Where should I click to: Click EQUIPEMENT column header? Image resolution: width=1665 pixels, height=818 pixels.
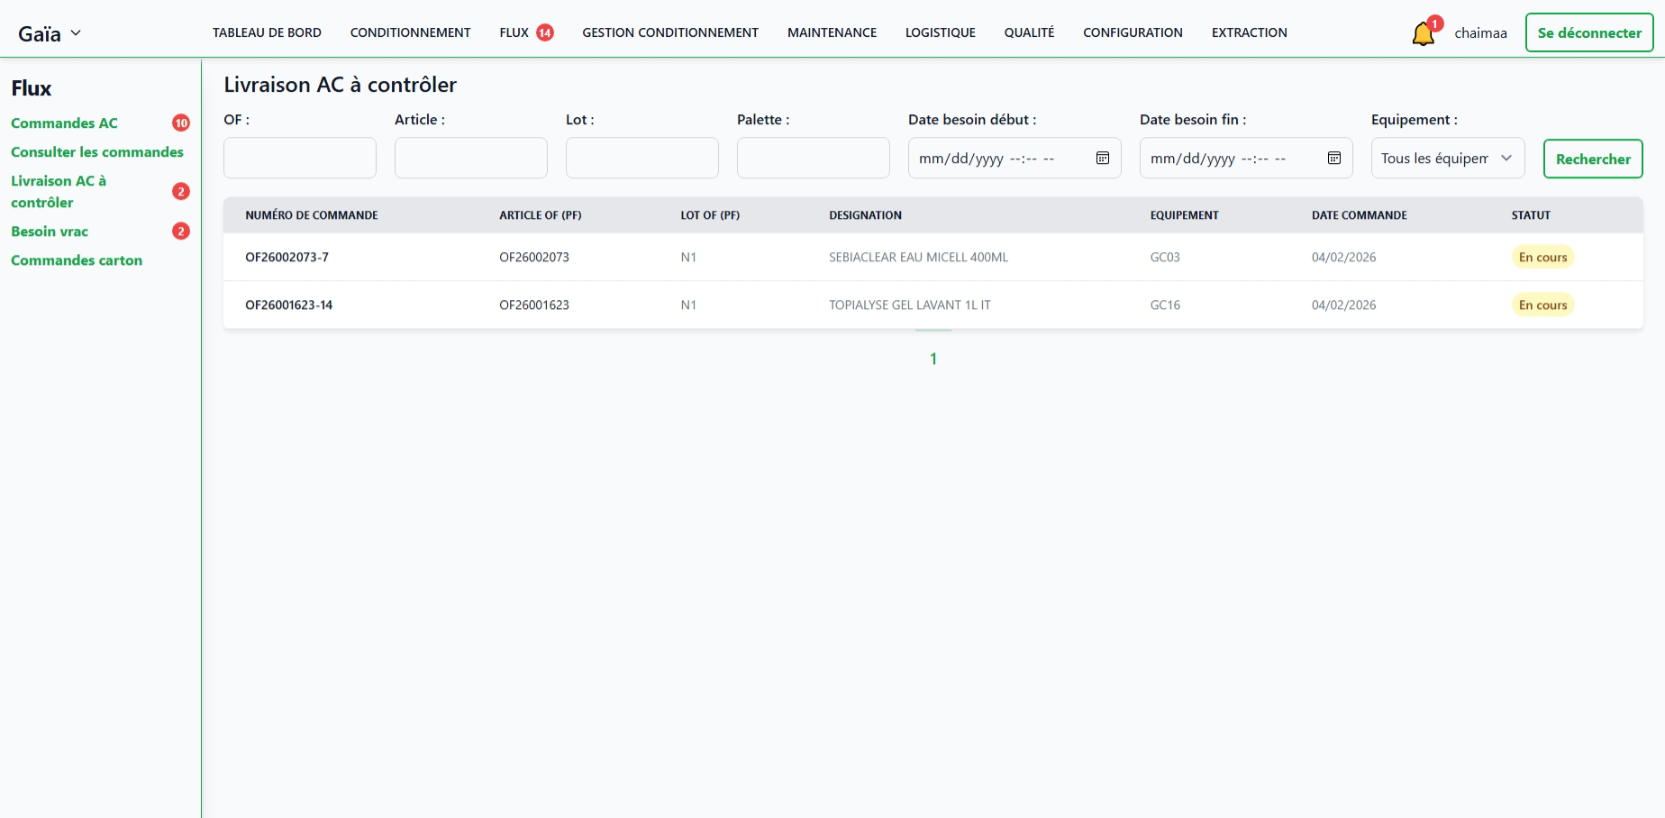1184,215
